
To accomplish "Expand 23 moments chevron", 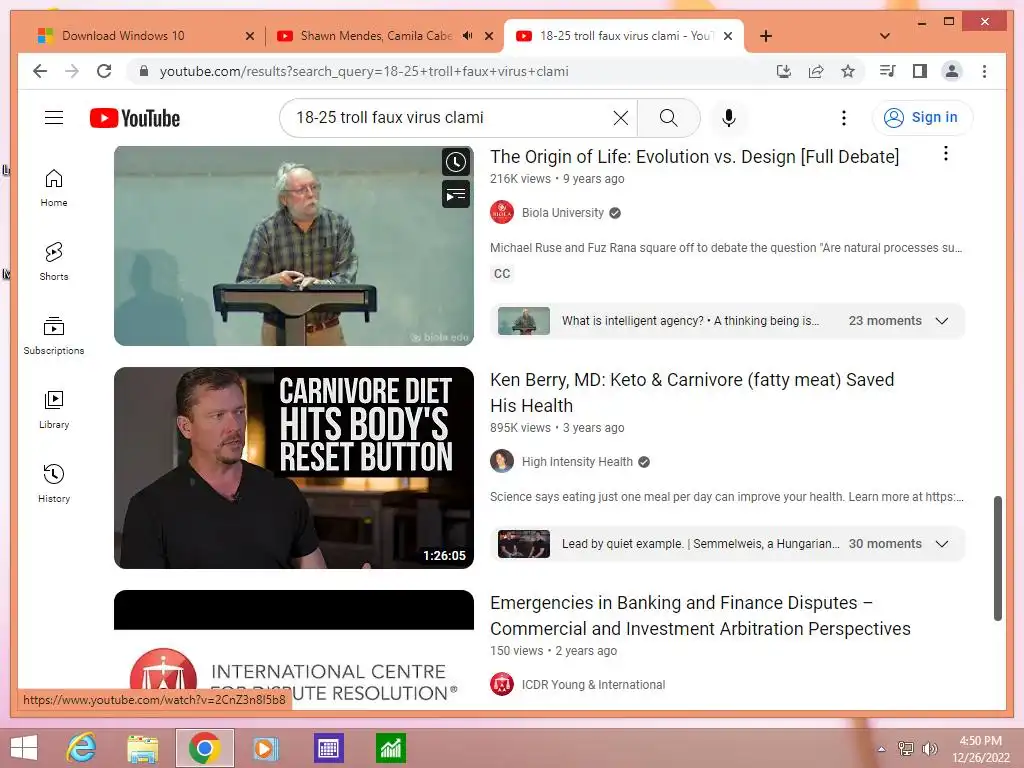I will pos(942,321).
